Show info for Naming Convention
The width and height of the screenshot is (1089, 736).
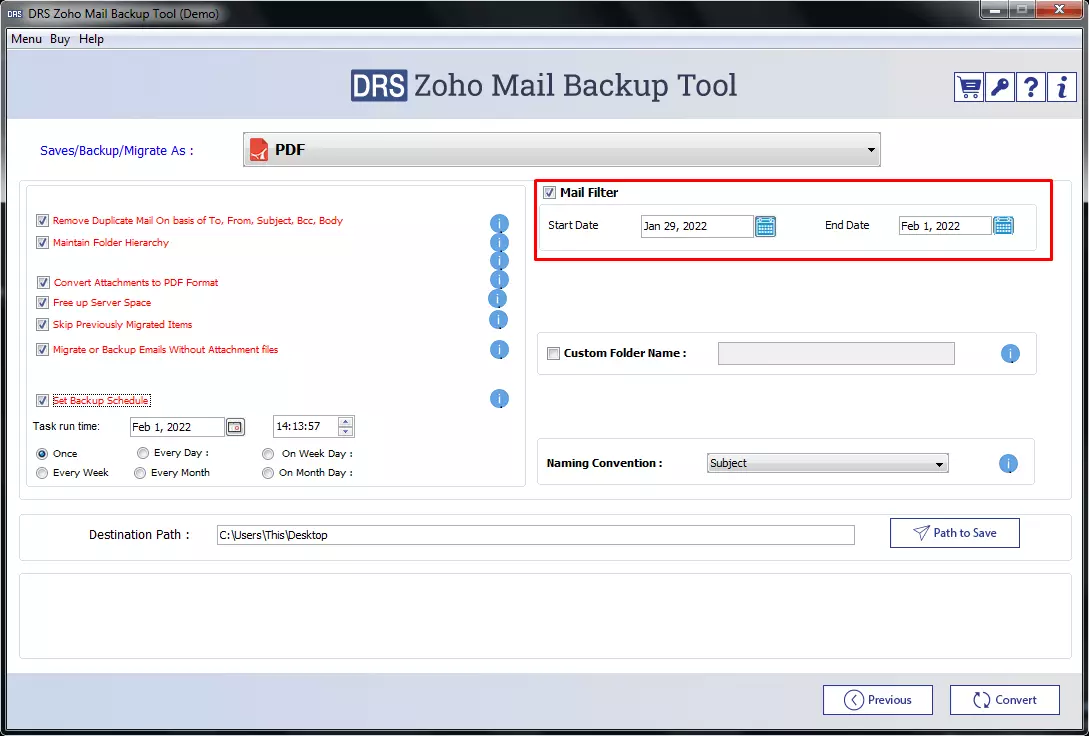(x=1008, y=464)
